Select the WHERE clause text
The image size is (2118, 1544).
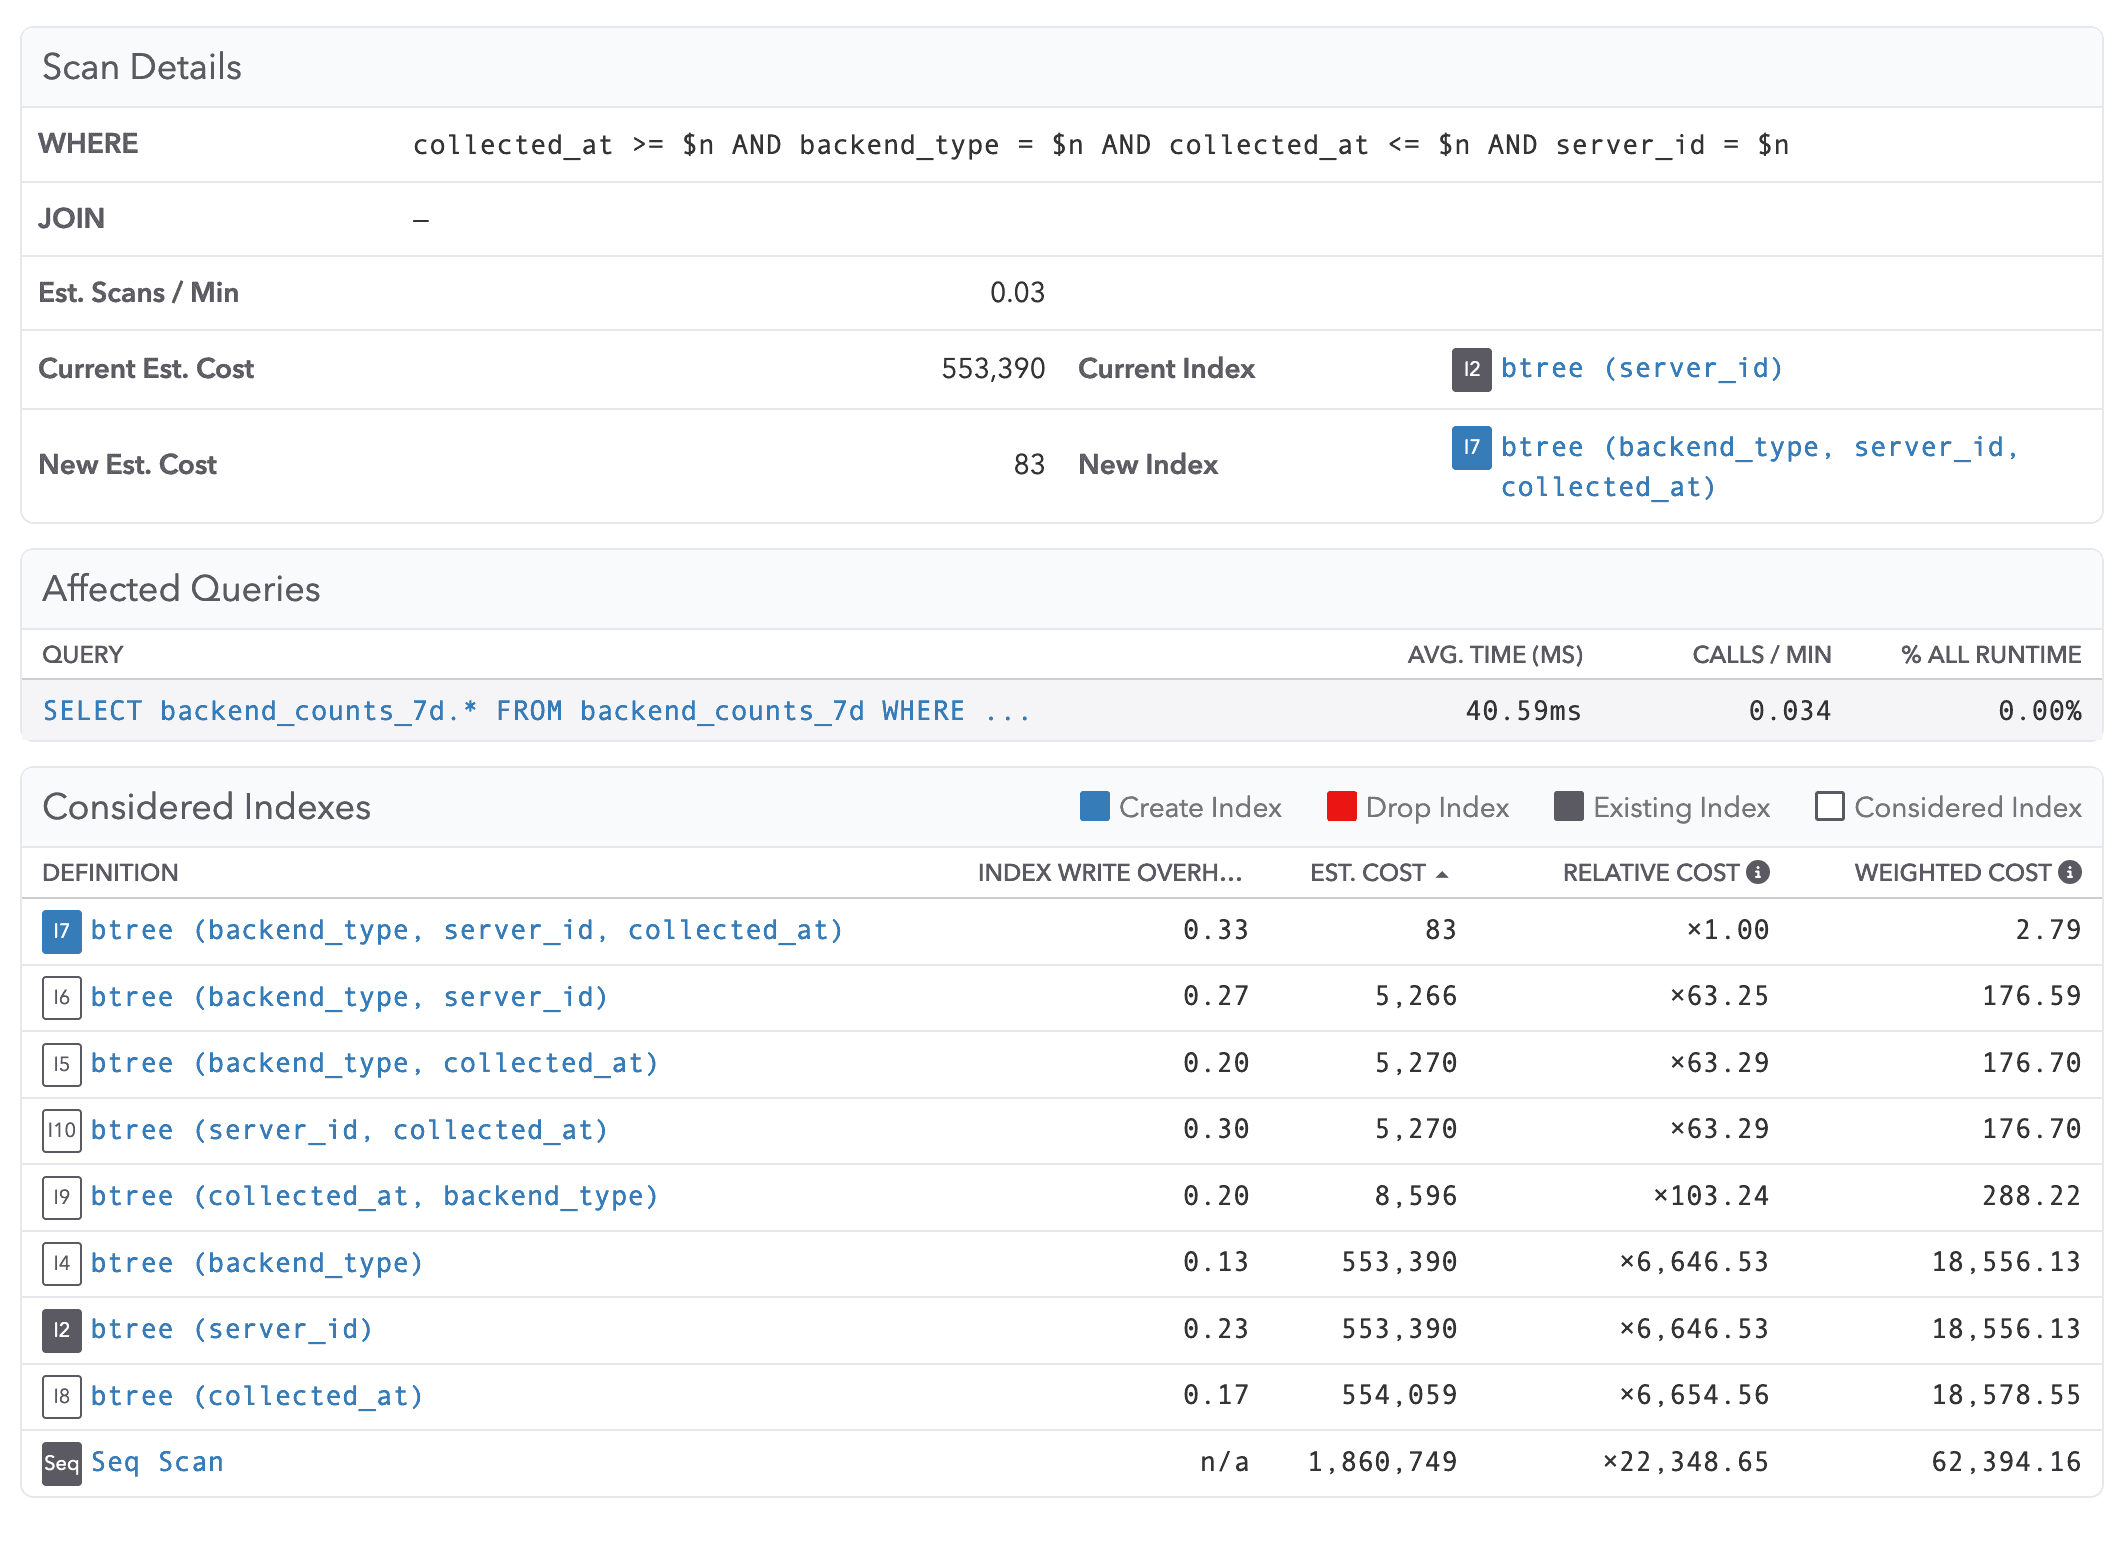point(1101,145)
